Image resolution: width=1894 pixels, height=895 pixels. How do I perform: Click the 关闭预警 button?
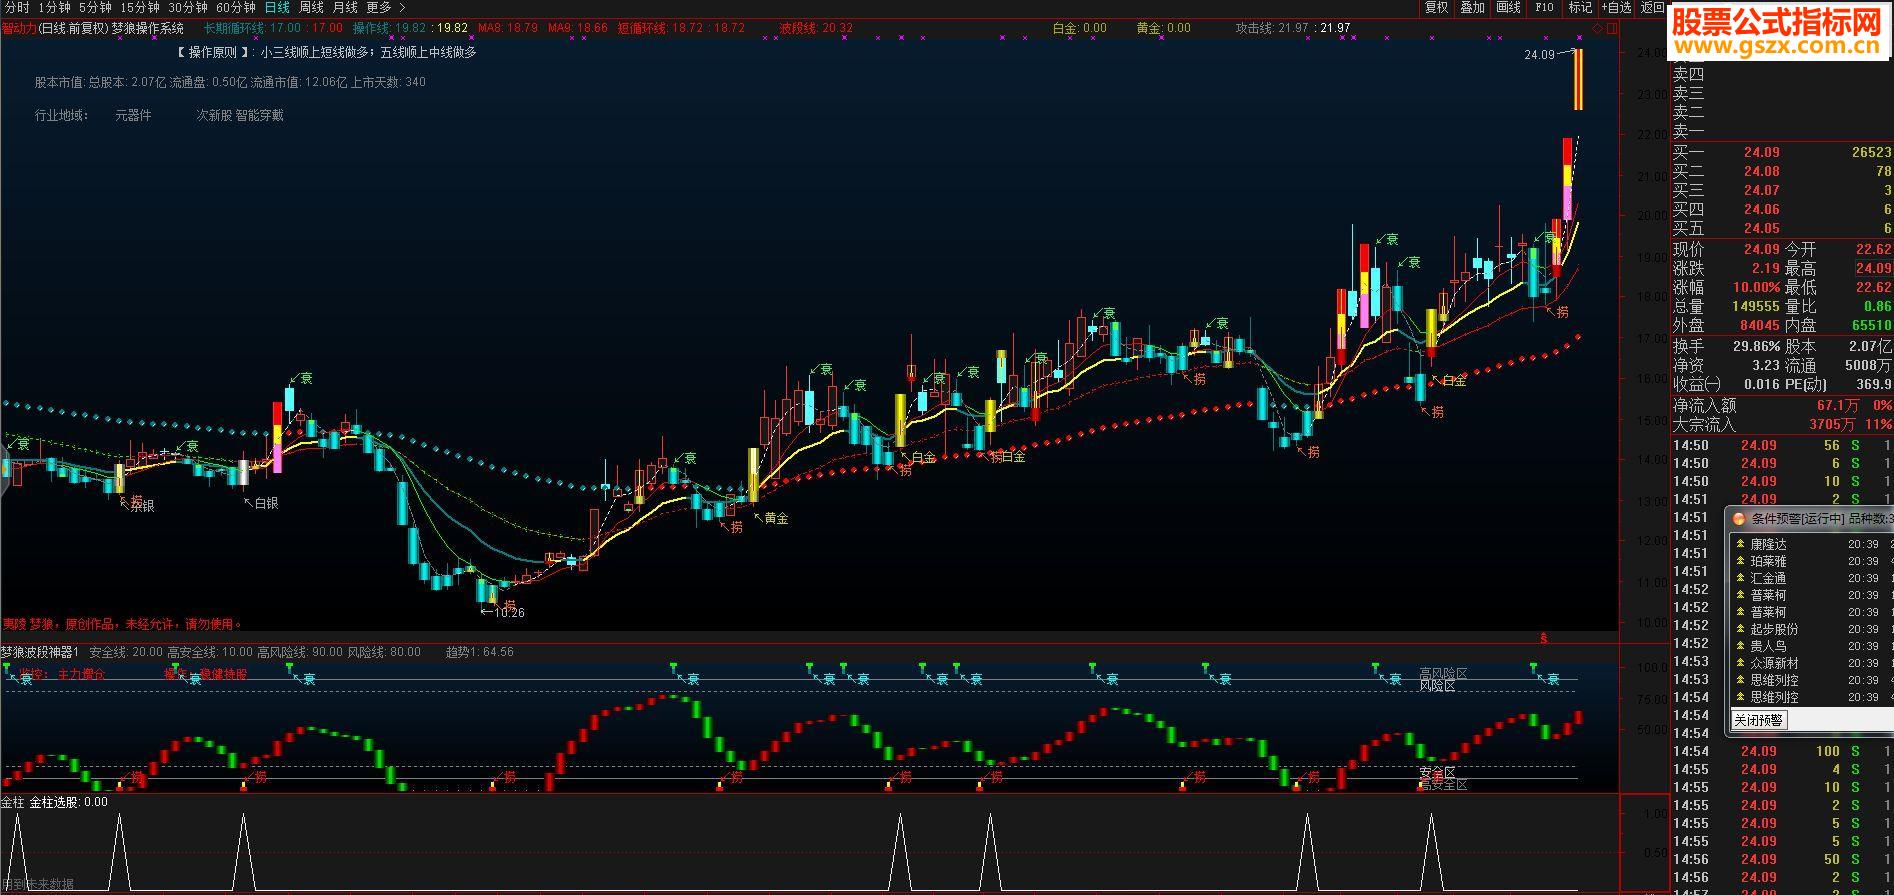(1757, 720)
